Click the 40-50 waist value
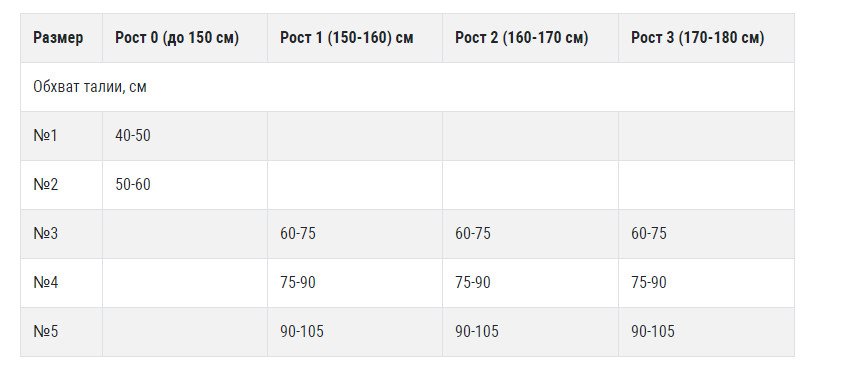 [x=133, y=136]
